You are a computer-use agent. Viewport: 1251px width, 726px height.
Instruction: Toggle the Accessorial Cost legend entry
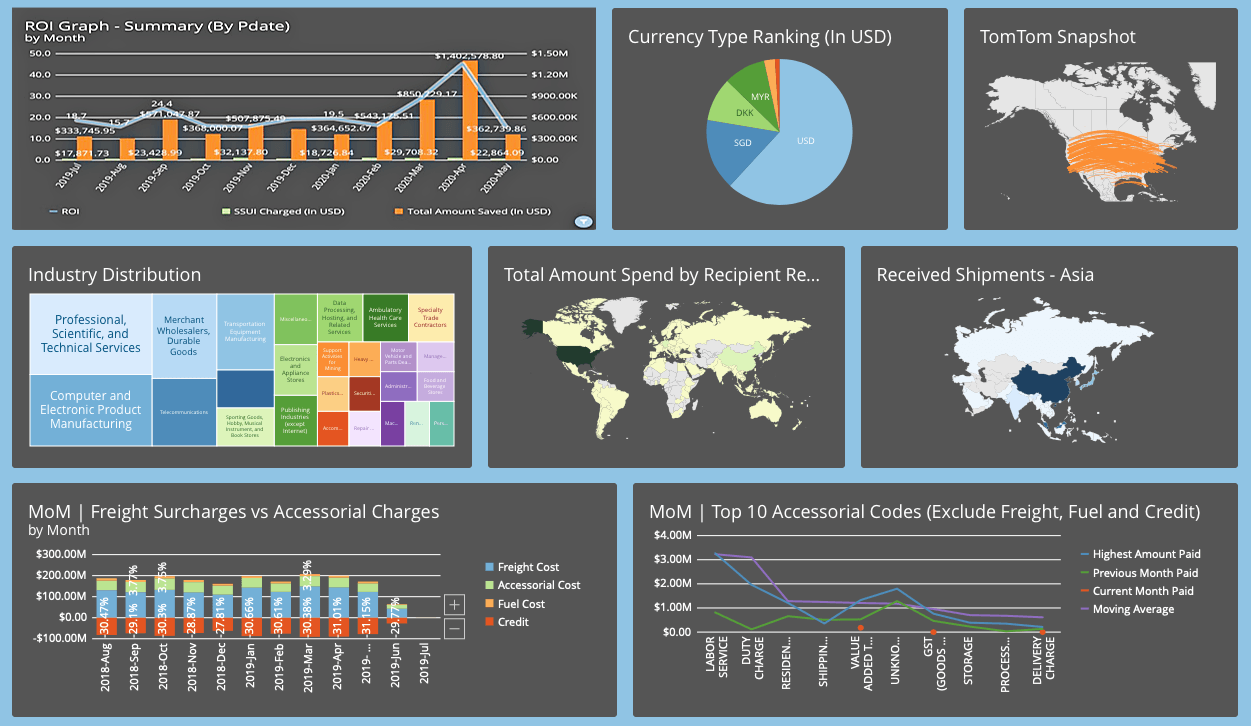coord(538,585)
